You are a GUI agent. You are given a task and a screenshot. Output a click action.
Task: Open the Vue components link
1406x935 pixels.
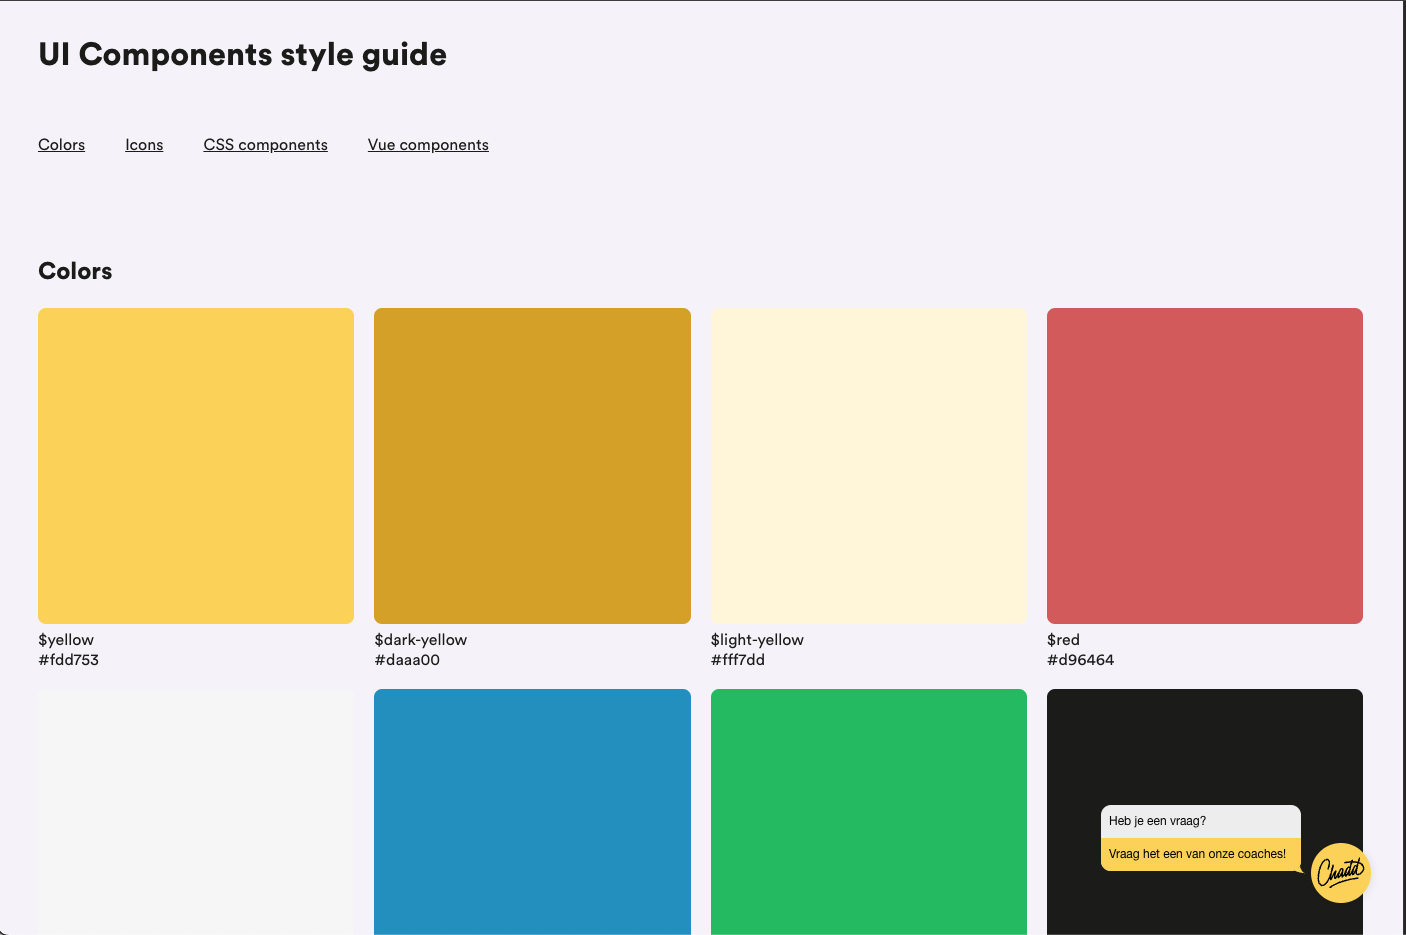point(428,144)
